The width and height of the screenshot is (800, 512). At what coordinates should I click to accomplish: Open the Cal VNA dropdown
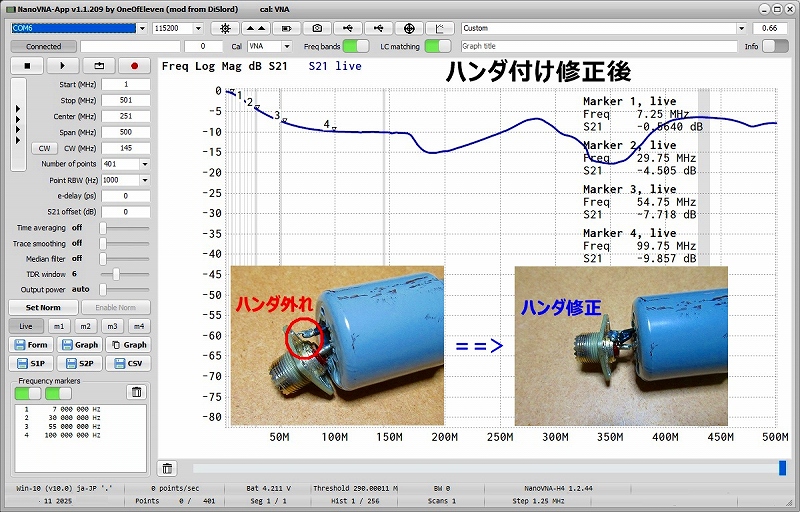(287, 46)
